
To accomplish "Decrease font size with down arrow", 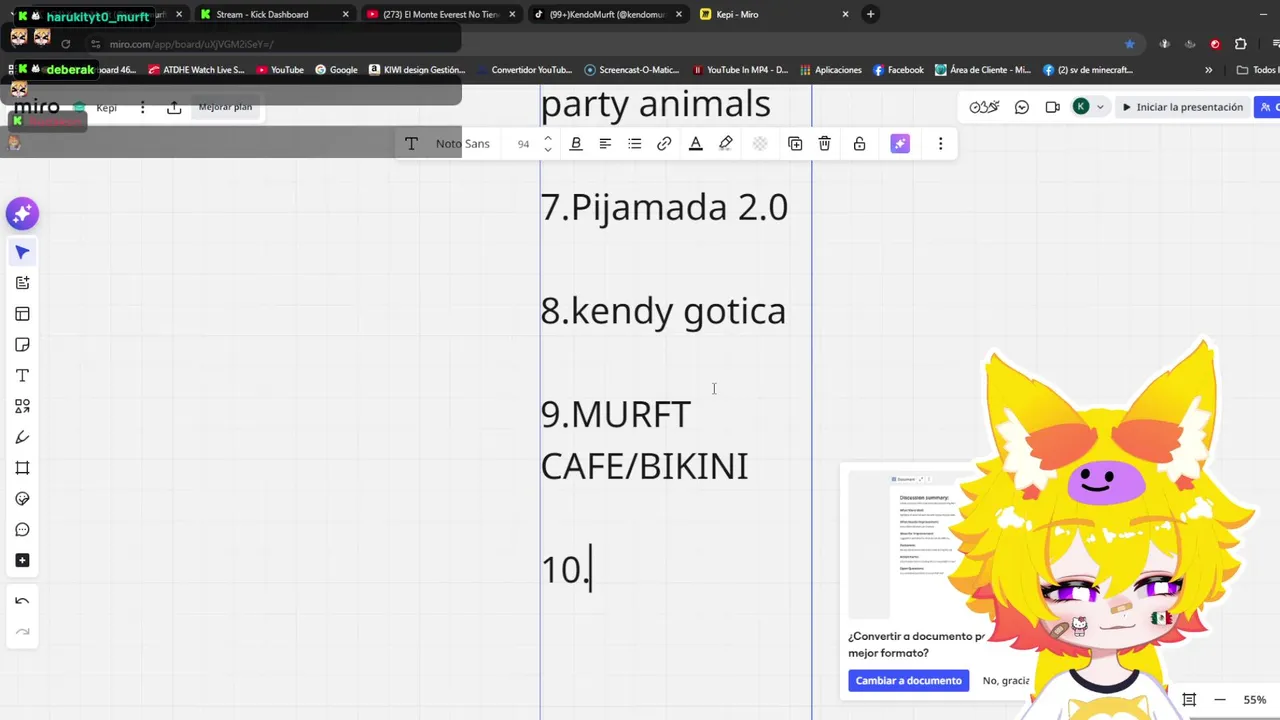I will point(547,149).
